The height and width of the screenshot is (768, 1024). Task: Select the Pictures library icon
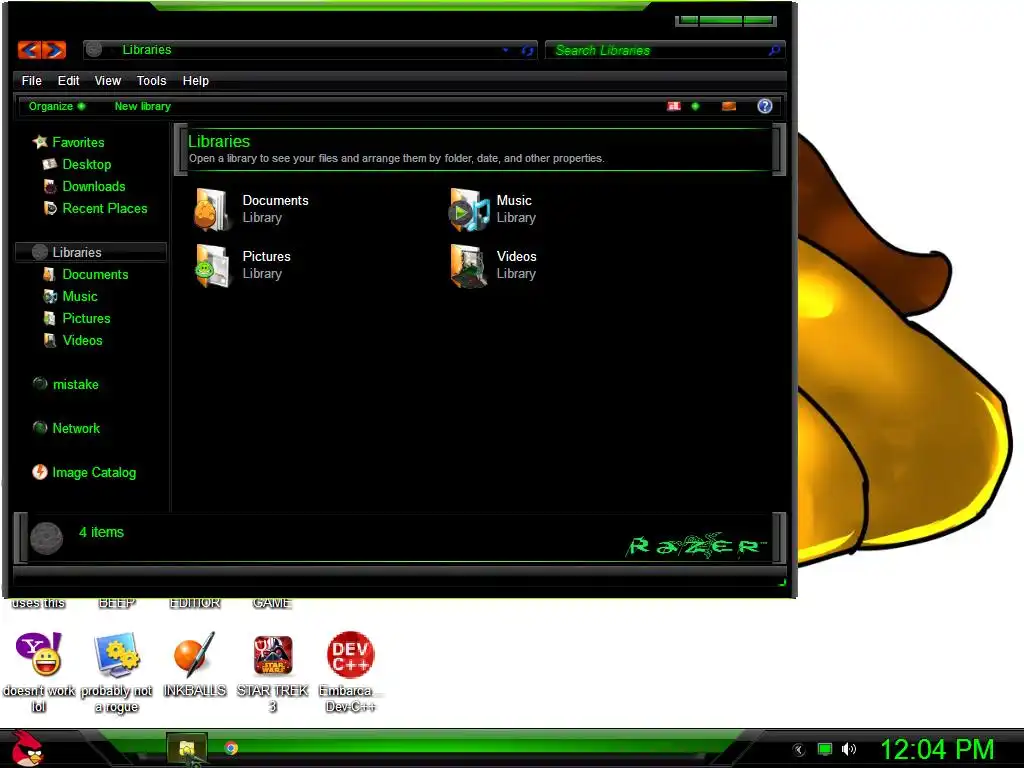pos(212,265)
